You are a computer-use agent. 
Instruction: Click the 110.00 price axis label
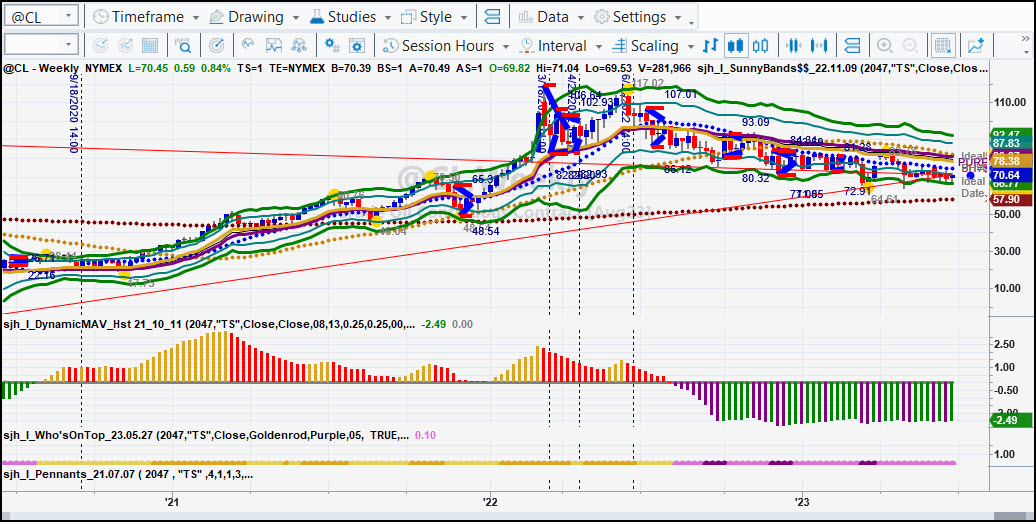1008,104
